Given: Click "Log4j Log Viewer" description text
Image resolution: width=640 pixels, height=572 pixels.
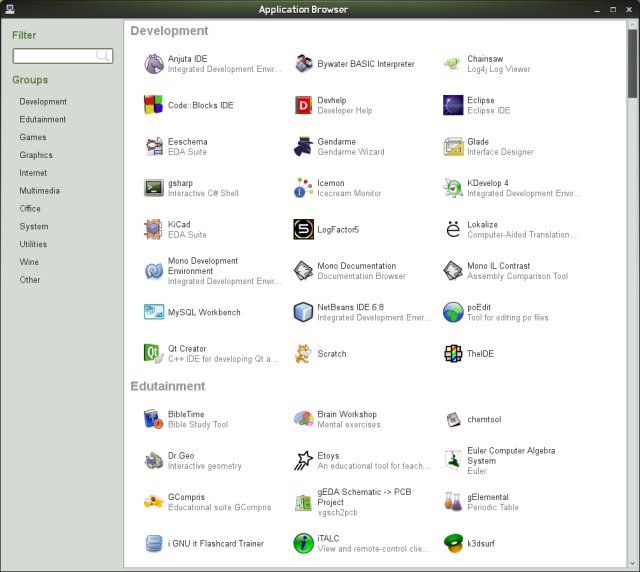Looking at the screenshot, I should (499, 69).
